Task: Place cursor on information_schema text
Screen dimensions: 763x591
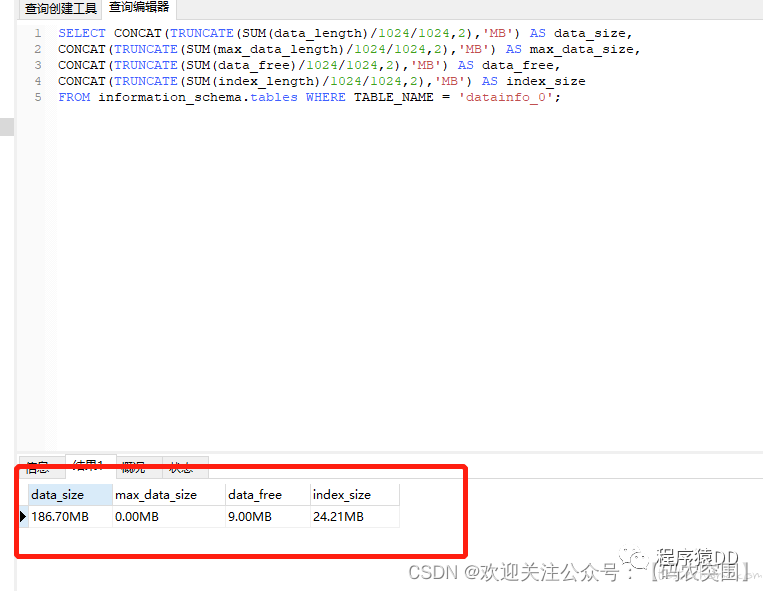Action: point(170,97)
